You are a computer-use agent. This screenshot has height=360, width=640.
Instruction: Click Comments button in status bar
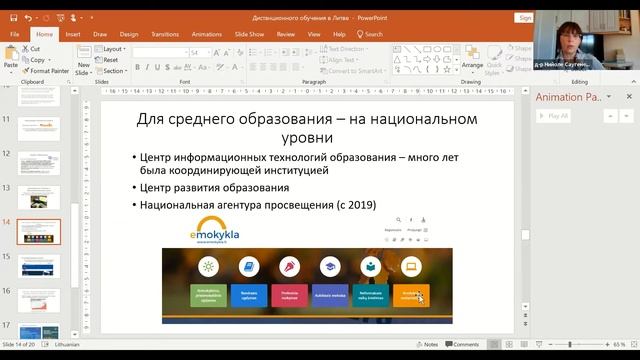tap(462, 344)
